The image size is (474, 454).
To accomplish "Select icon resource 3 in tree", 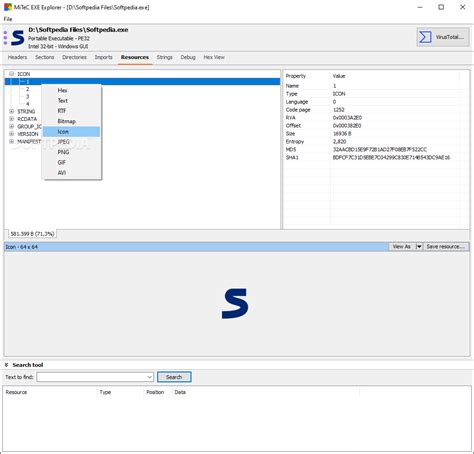I will click(x=28, y=97).
